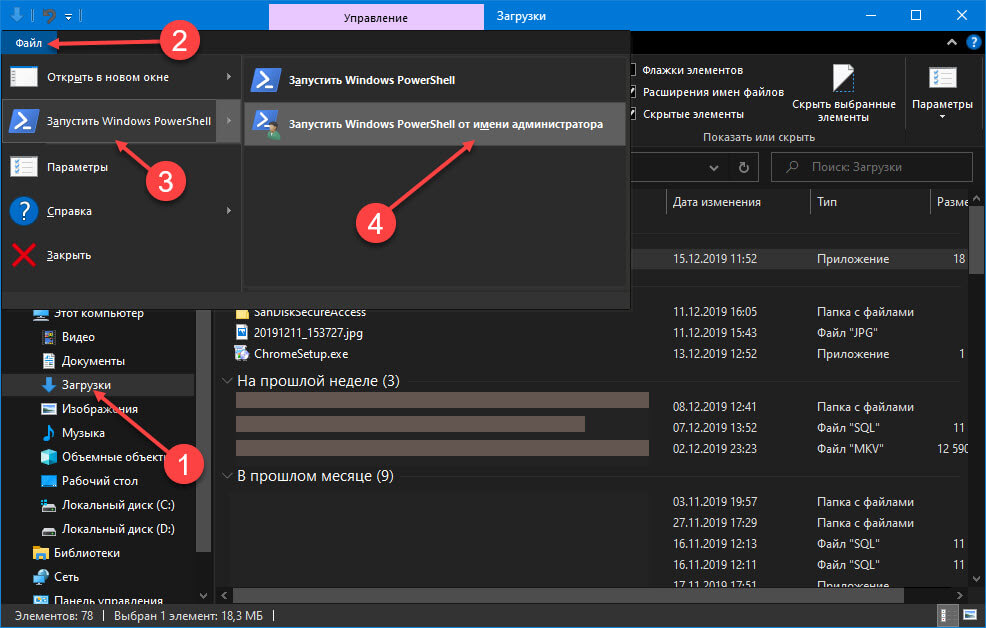Collapse the На прошлой неделе (3) group
This screenshot has height=628, width=986.
tap(227, 381)
